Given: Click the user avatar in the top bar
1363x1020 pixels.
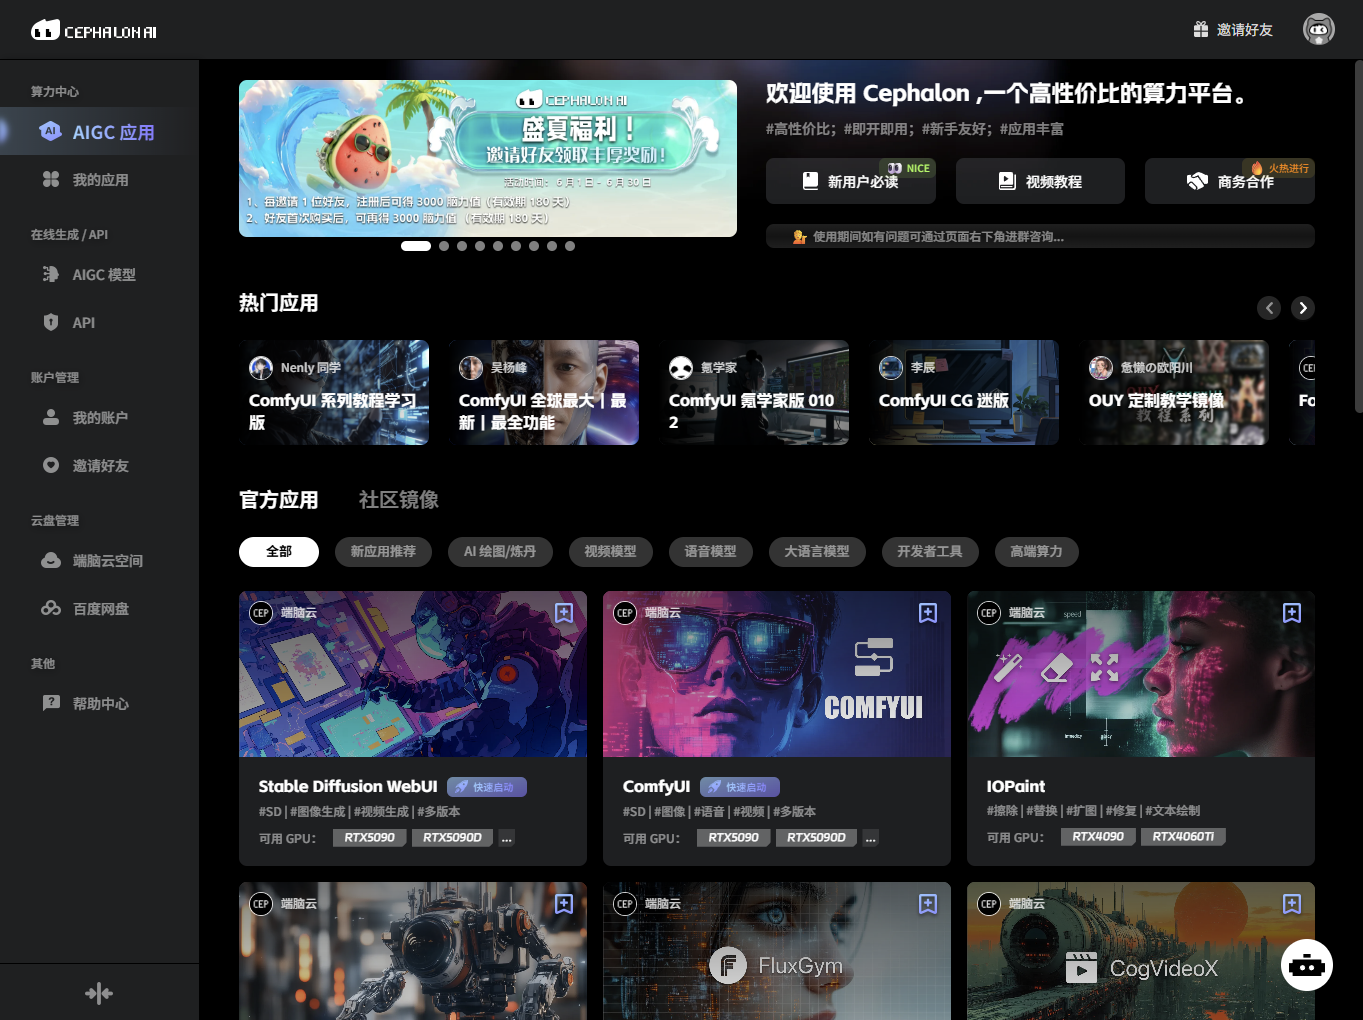Looking at the screenshot, I should click(1318, 29).
